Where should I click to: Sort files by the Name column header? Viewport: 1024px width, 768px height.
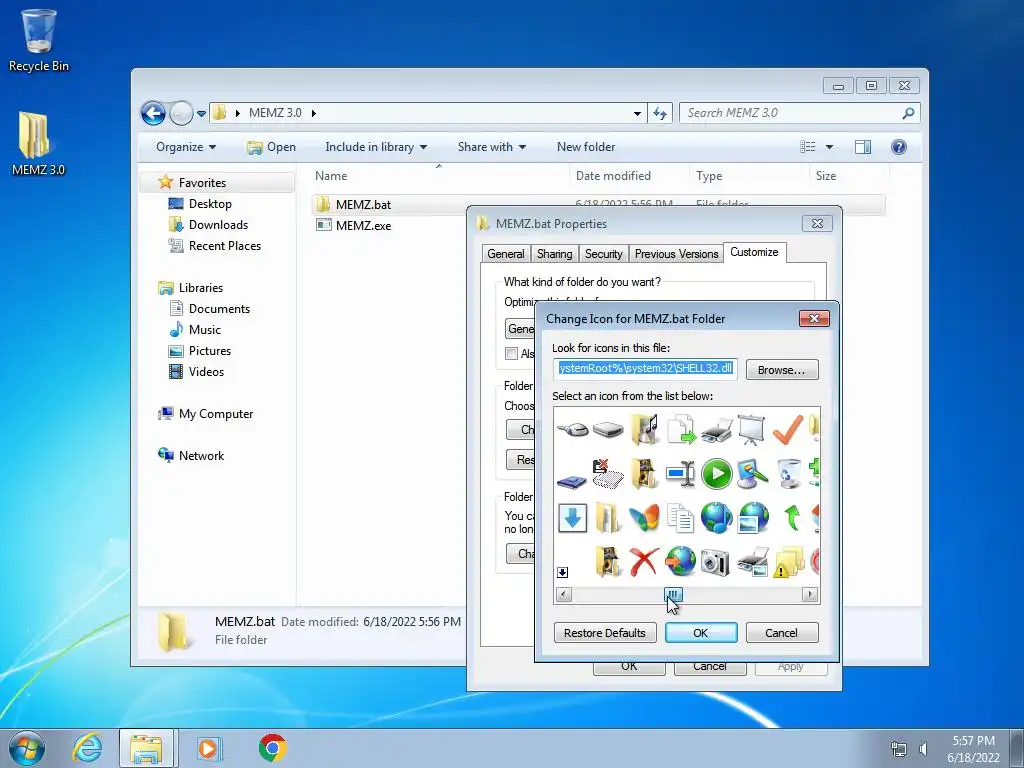coord(331,176)
